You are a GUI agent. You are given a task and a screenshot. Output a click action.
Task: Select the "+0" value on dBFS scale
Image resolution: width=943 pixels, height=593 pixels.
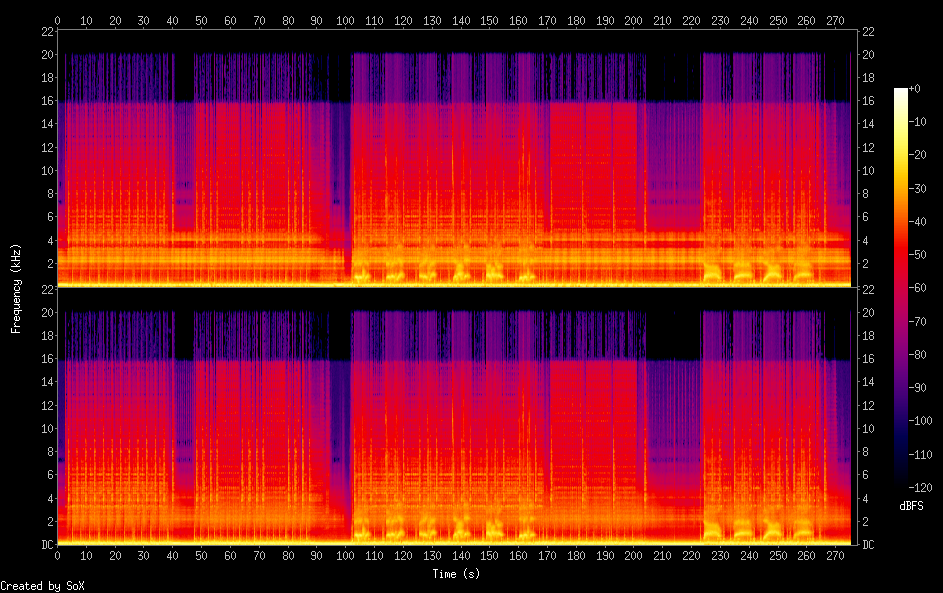click(x=915, y=88)
